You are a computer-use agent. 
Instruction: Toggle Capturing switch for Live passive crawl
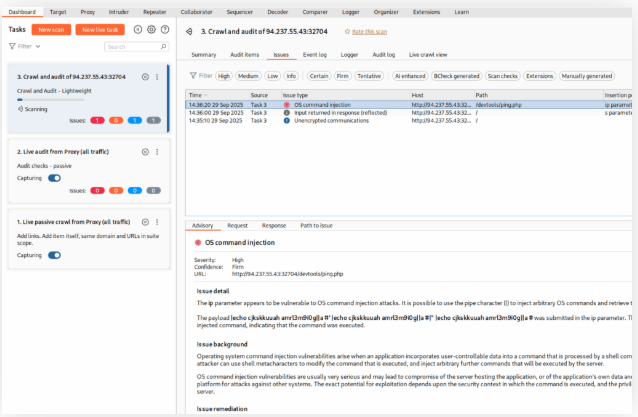(54, 255)
